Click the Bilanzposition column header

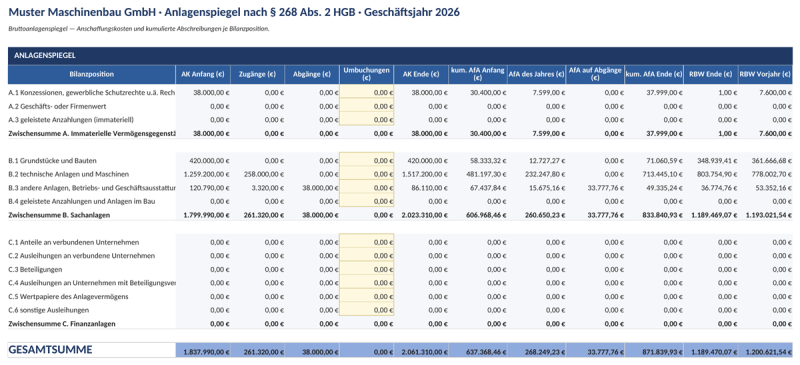coord(92,75)
